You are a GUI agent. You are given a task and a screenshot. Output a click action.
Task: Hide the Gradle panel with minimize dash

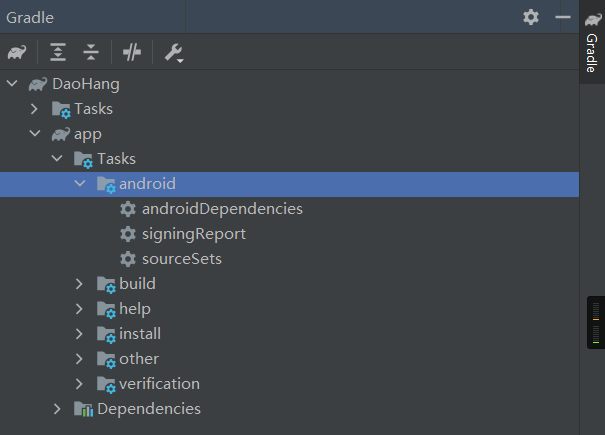[563, 17]
